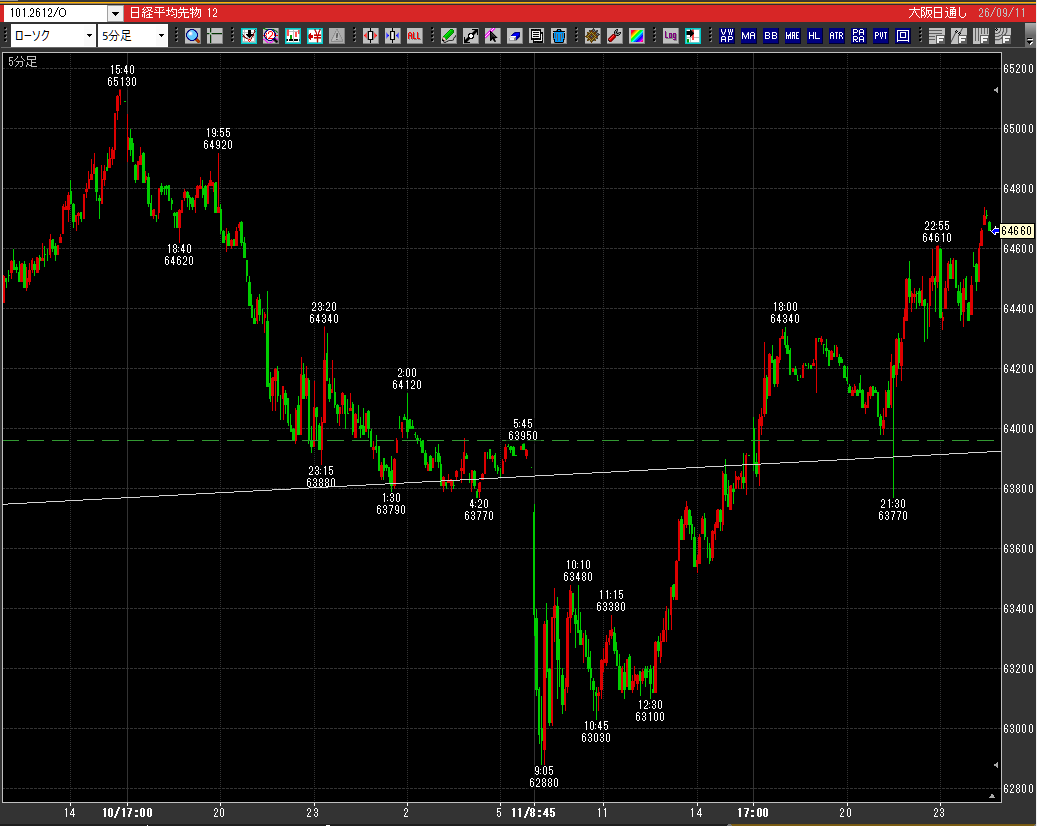Screen dimensions: 1037x826
Task: Click the Fibonacci arc icon
Action: (1002, 36)
